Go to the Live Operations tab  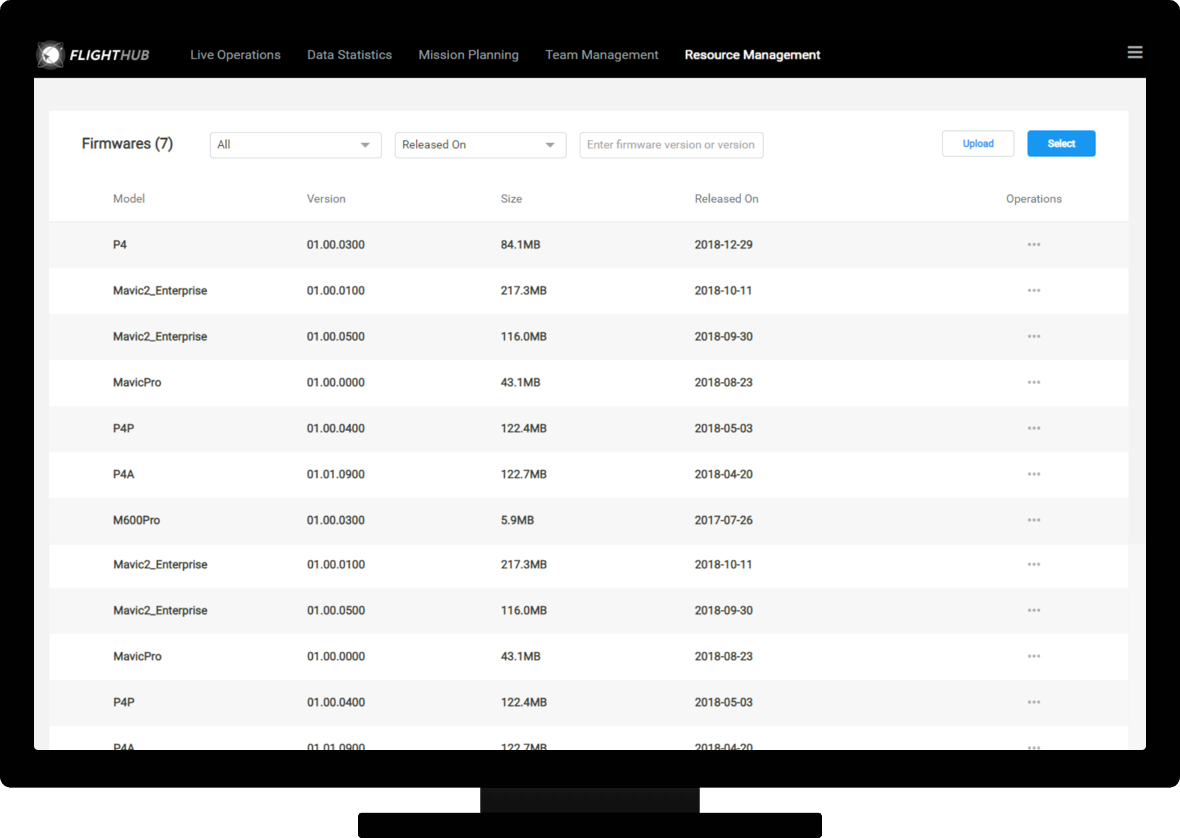coord(235,55)
